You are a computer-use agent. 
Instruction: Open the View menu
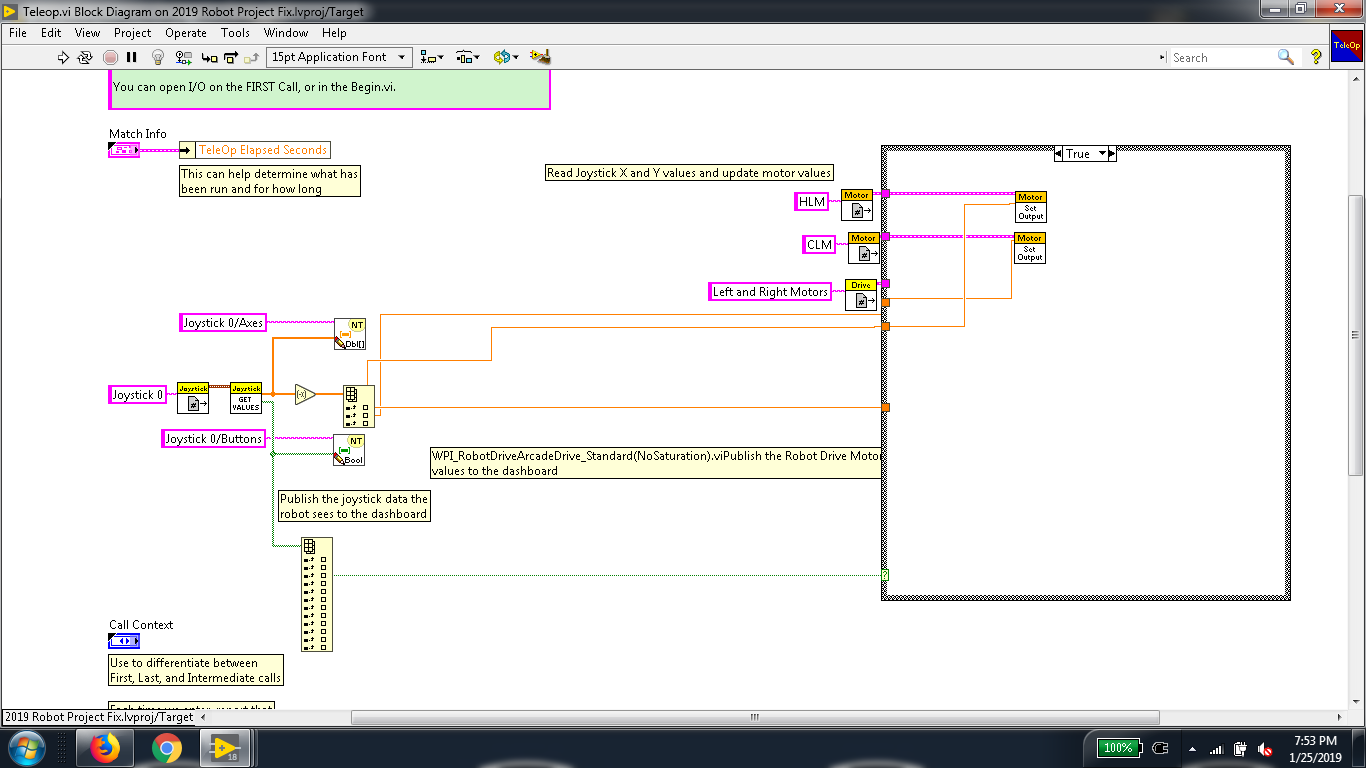pos(88,33)
